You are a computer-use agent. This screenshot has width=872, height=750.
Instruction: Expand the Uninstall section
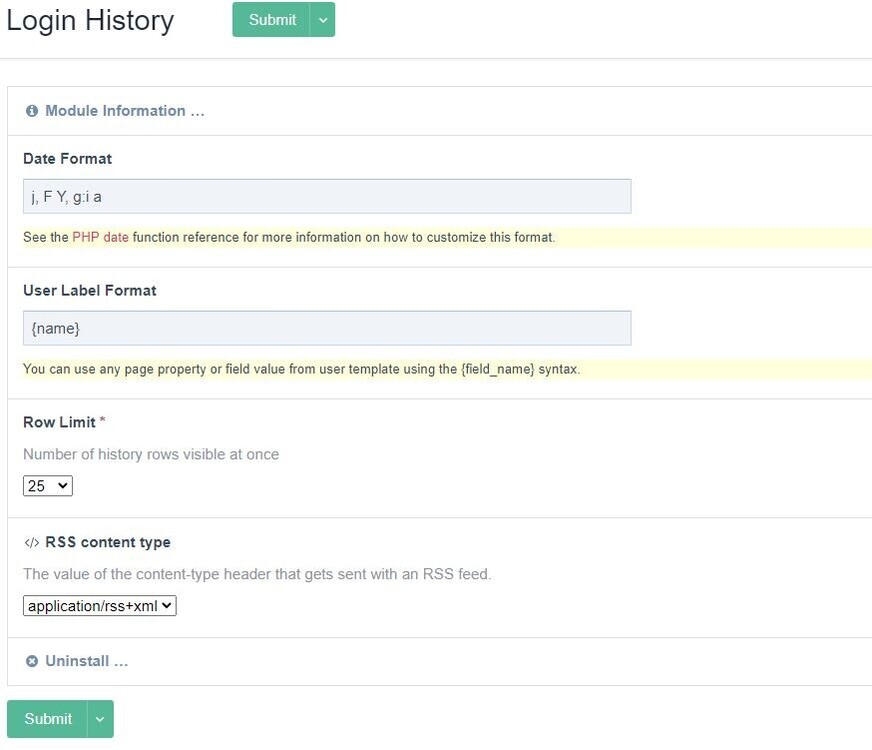tap(87, 661)
